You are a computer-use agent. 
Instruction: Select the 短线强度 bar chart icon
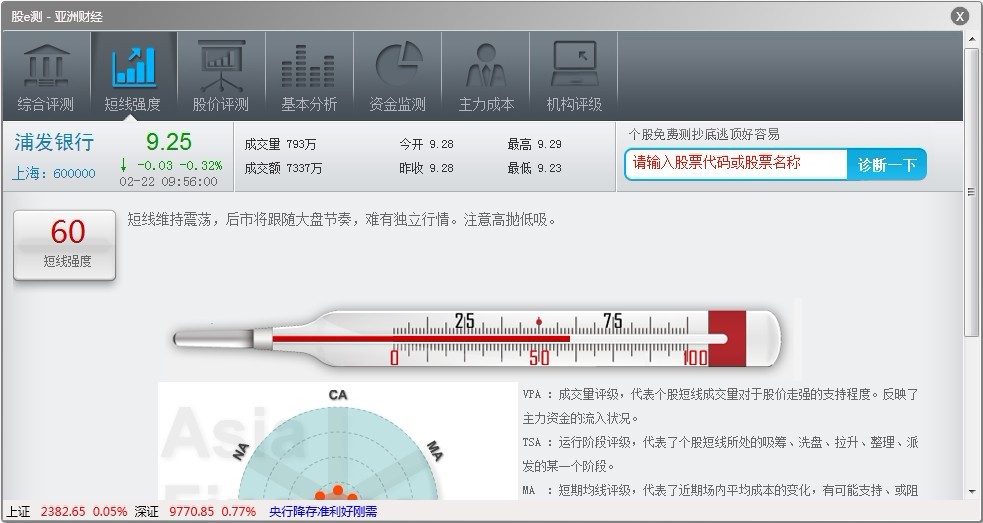[x=134, y=67]
